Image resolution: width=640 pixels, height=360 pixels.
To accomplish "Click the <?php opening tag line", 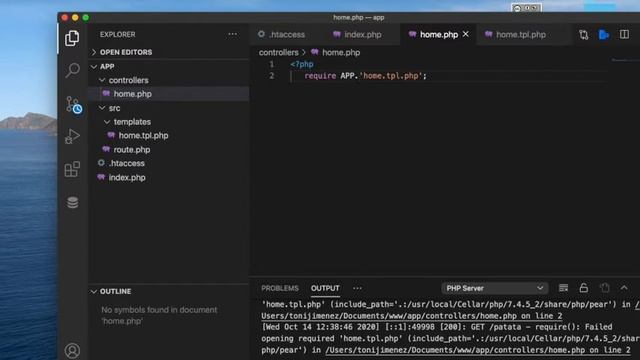I will coord(302,64).
